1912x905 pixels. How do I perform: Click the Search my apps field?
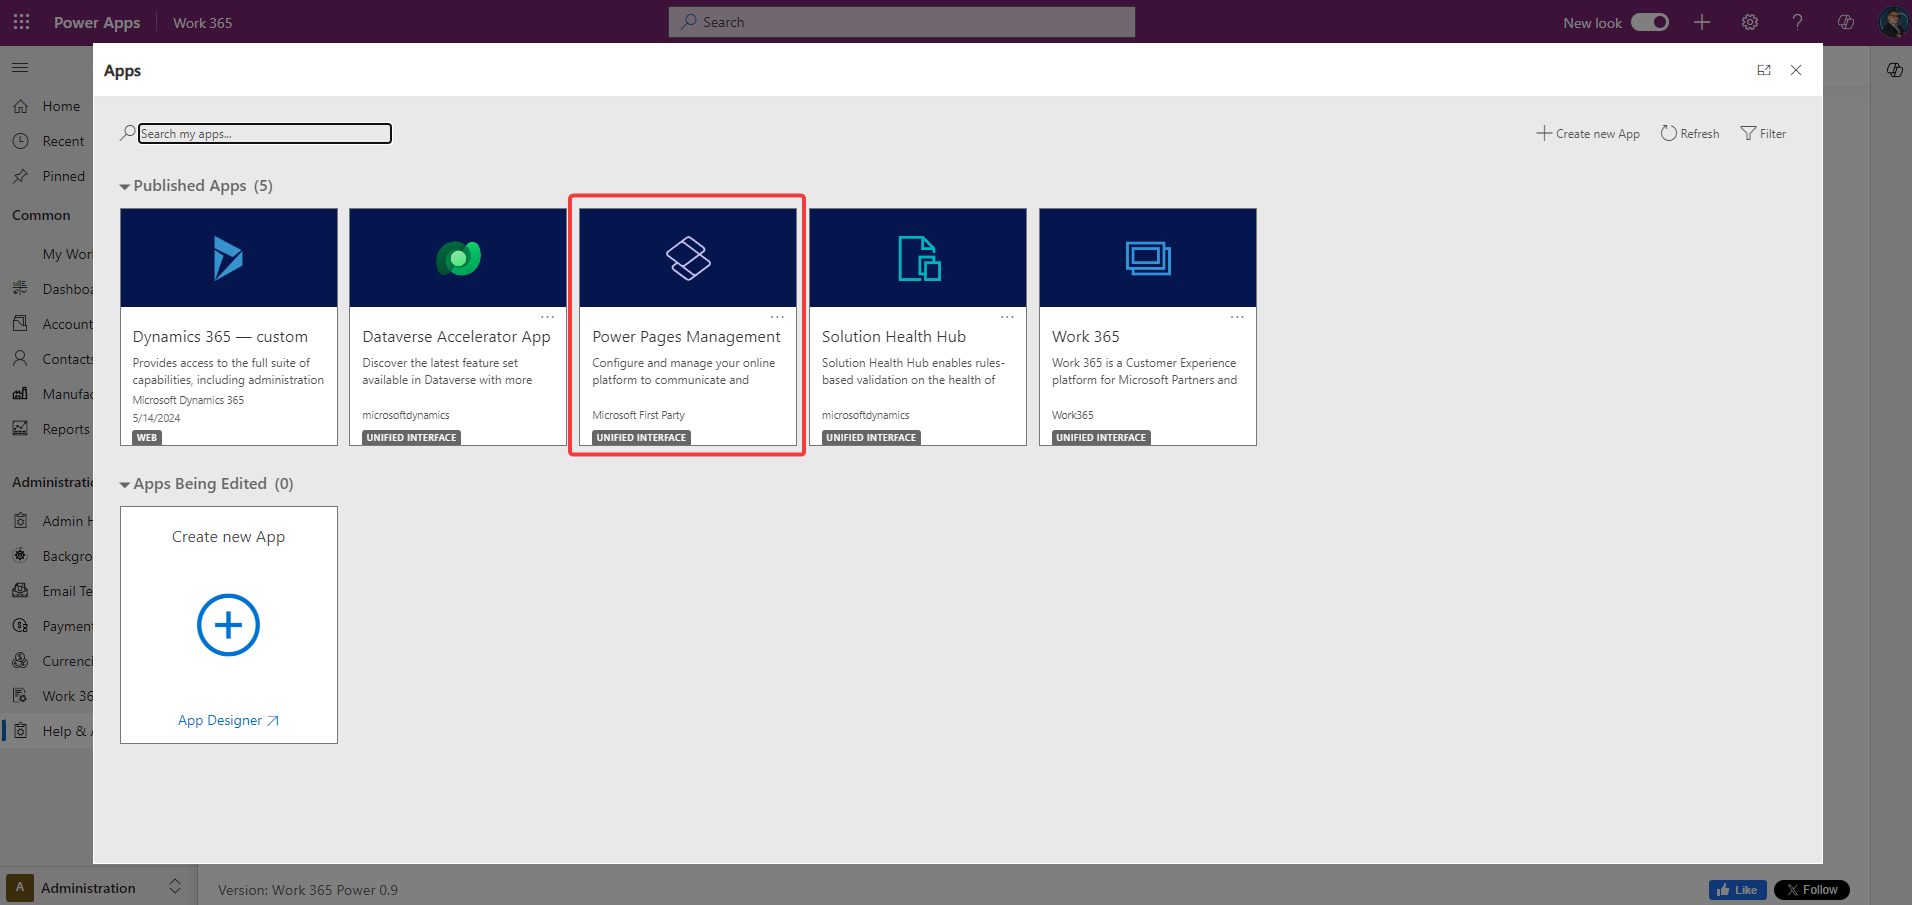(264, 133)
